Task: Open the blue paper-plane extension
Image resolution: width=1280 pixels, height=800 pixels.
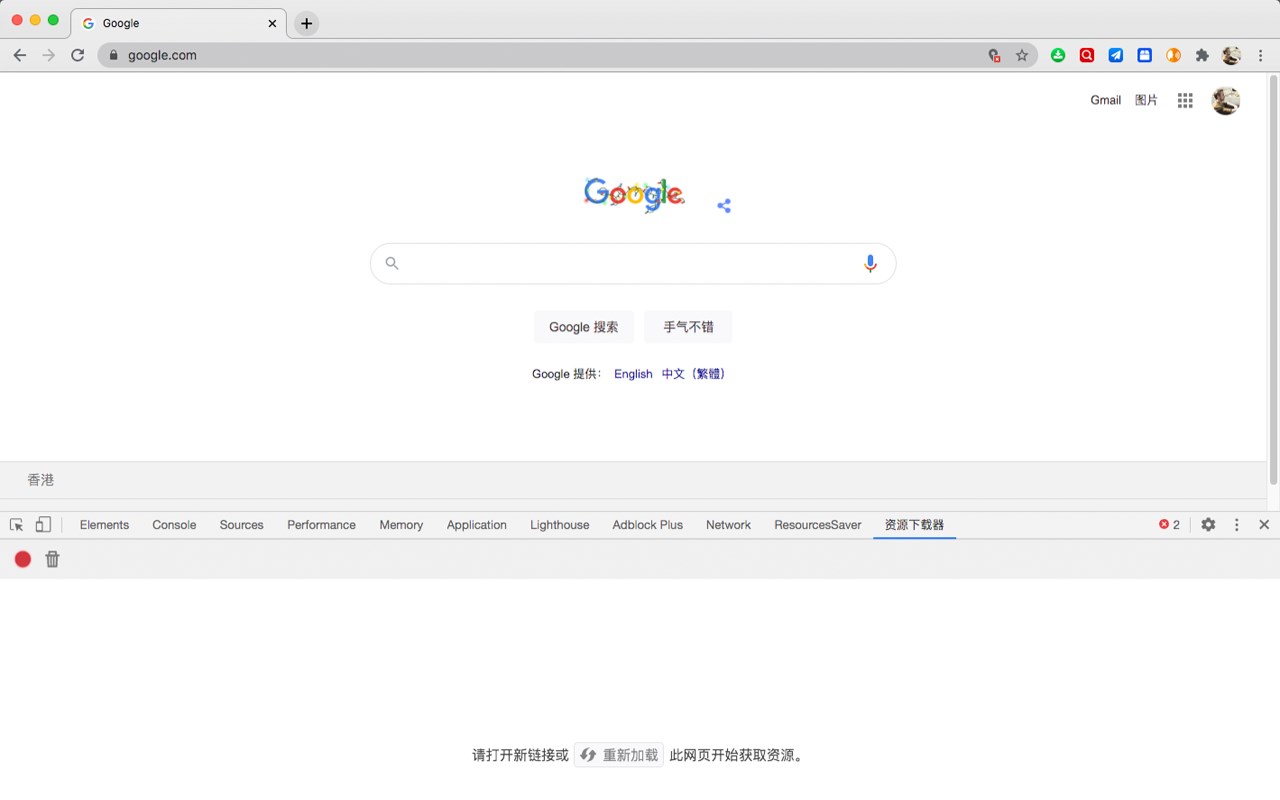Action: tap(1116, 56)
